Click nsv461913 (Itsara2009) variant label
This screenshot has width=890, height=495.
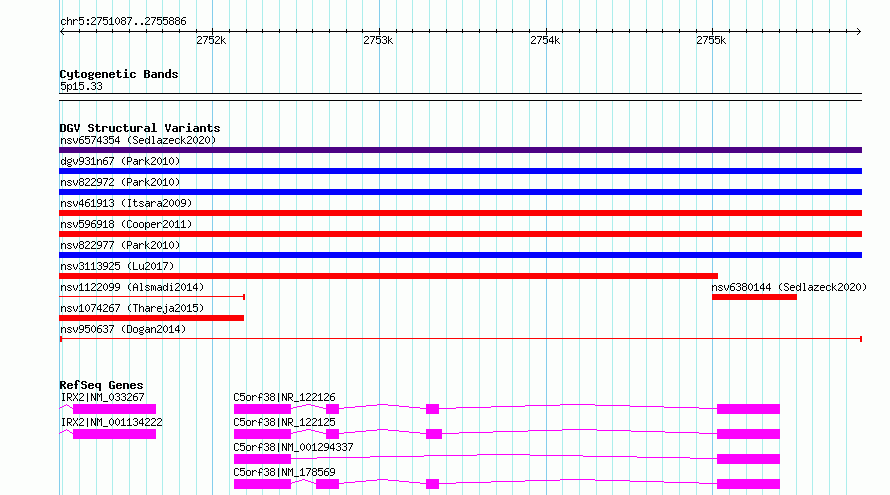click(126, 203)
